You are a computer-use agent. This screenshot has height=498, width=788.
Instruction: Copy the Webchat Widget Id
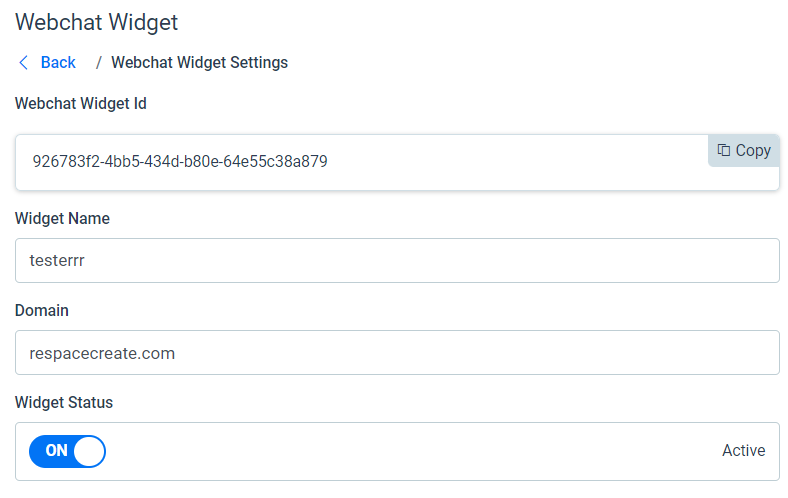click(744, 150)
